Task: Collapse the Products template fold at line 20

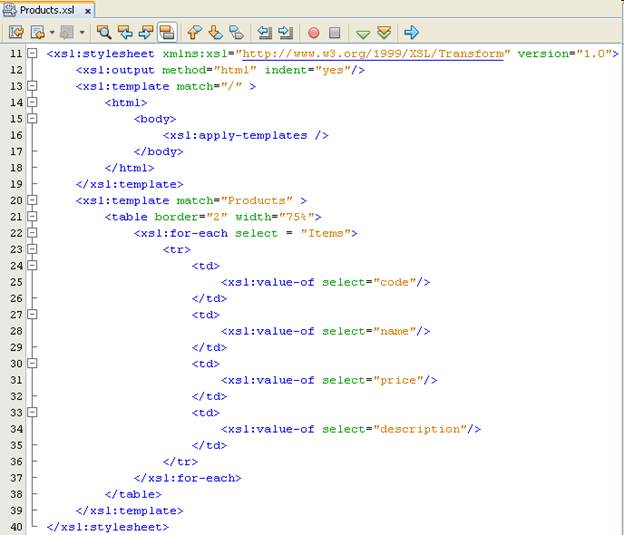Action: [x=32, y=200]
